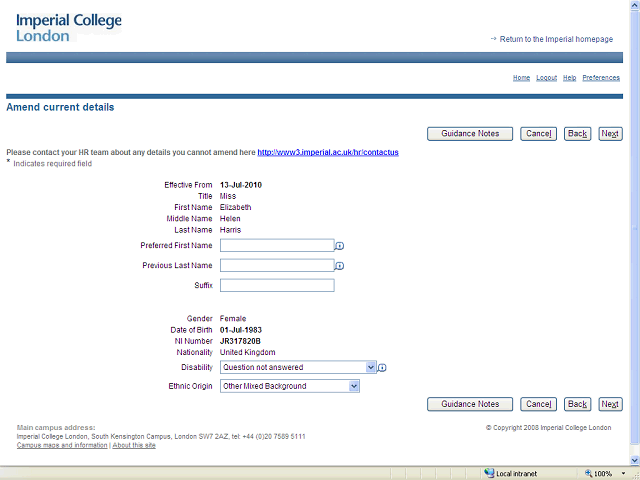Click Next button below Ethnic Origin field
This screenshot has width=640, height=480.
coord(610,404)
